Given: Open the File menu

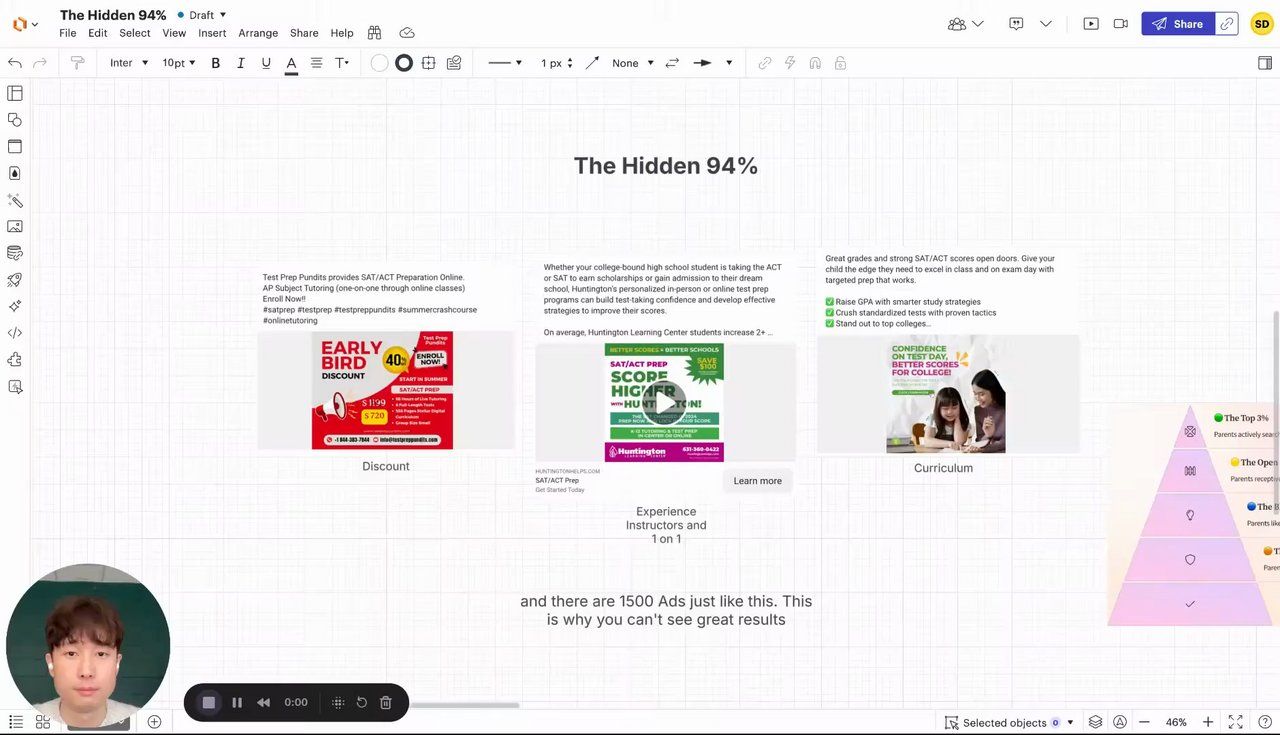Looking at the screenshot, I should pos(68,33).
